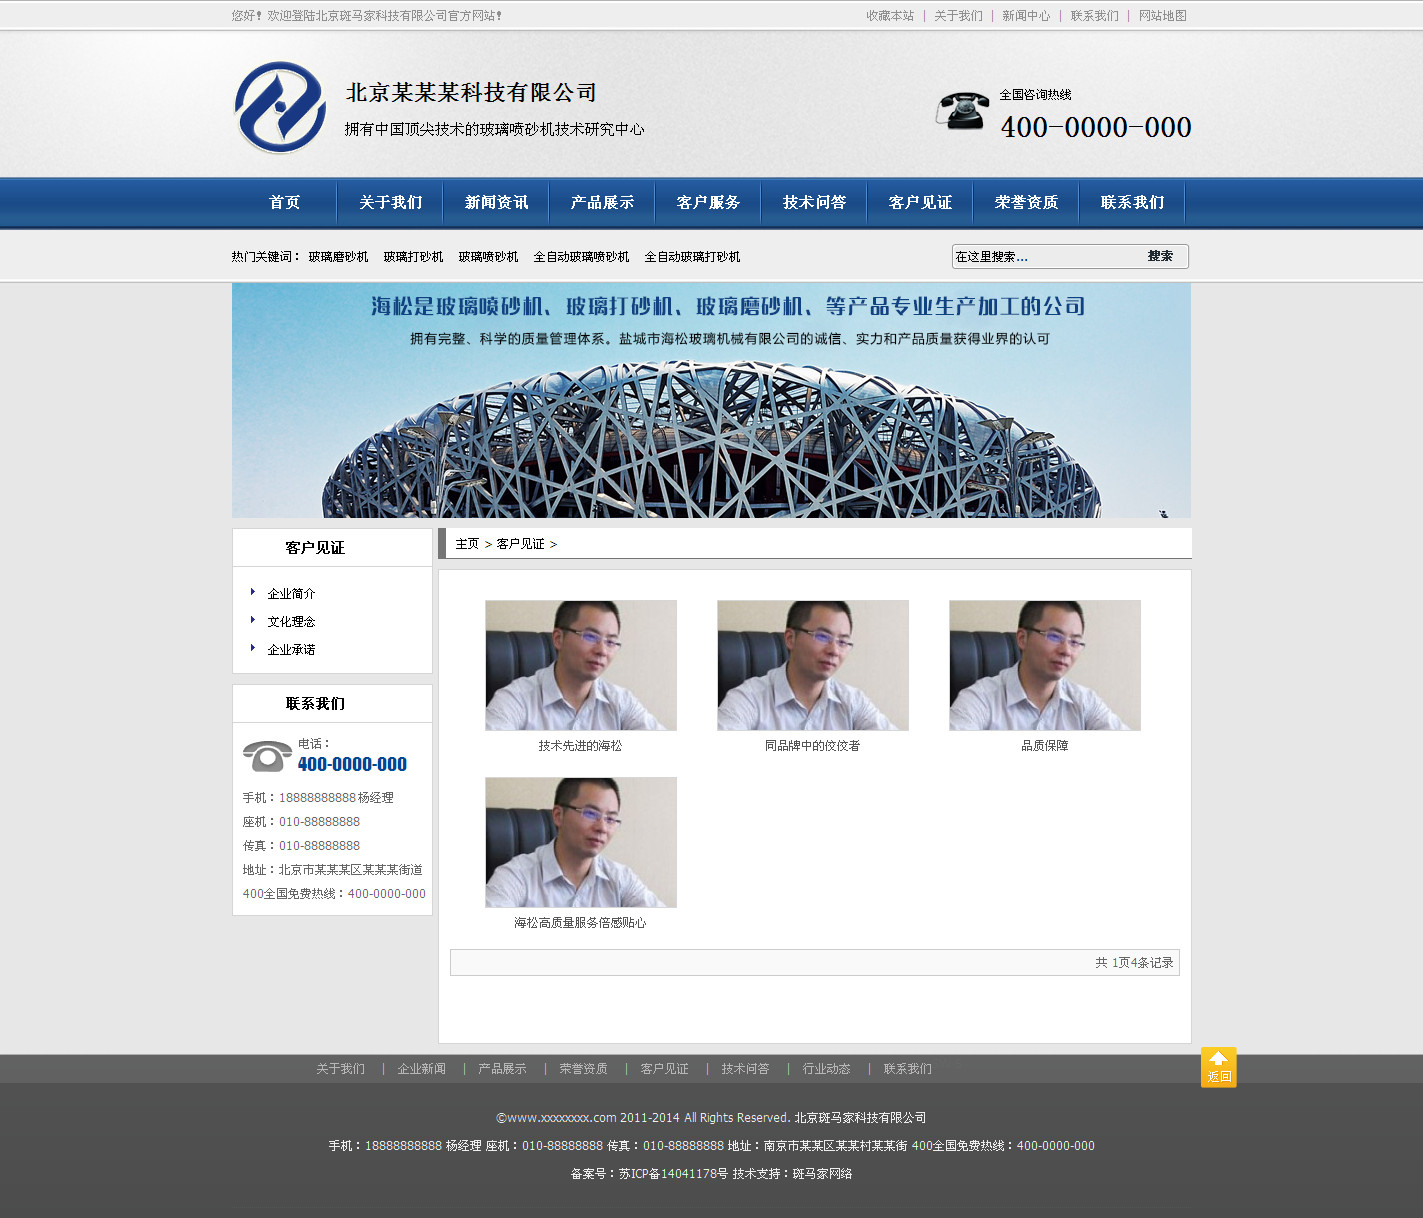This screenshot has height=1218, width=1423.
Task: Open the 品质保障 photo thumbnail
Action: 1044,665
